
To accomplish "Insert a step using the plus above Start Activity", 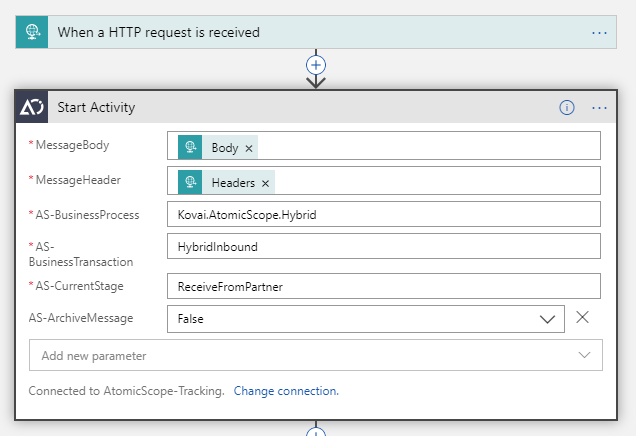I will point(316,65).
